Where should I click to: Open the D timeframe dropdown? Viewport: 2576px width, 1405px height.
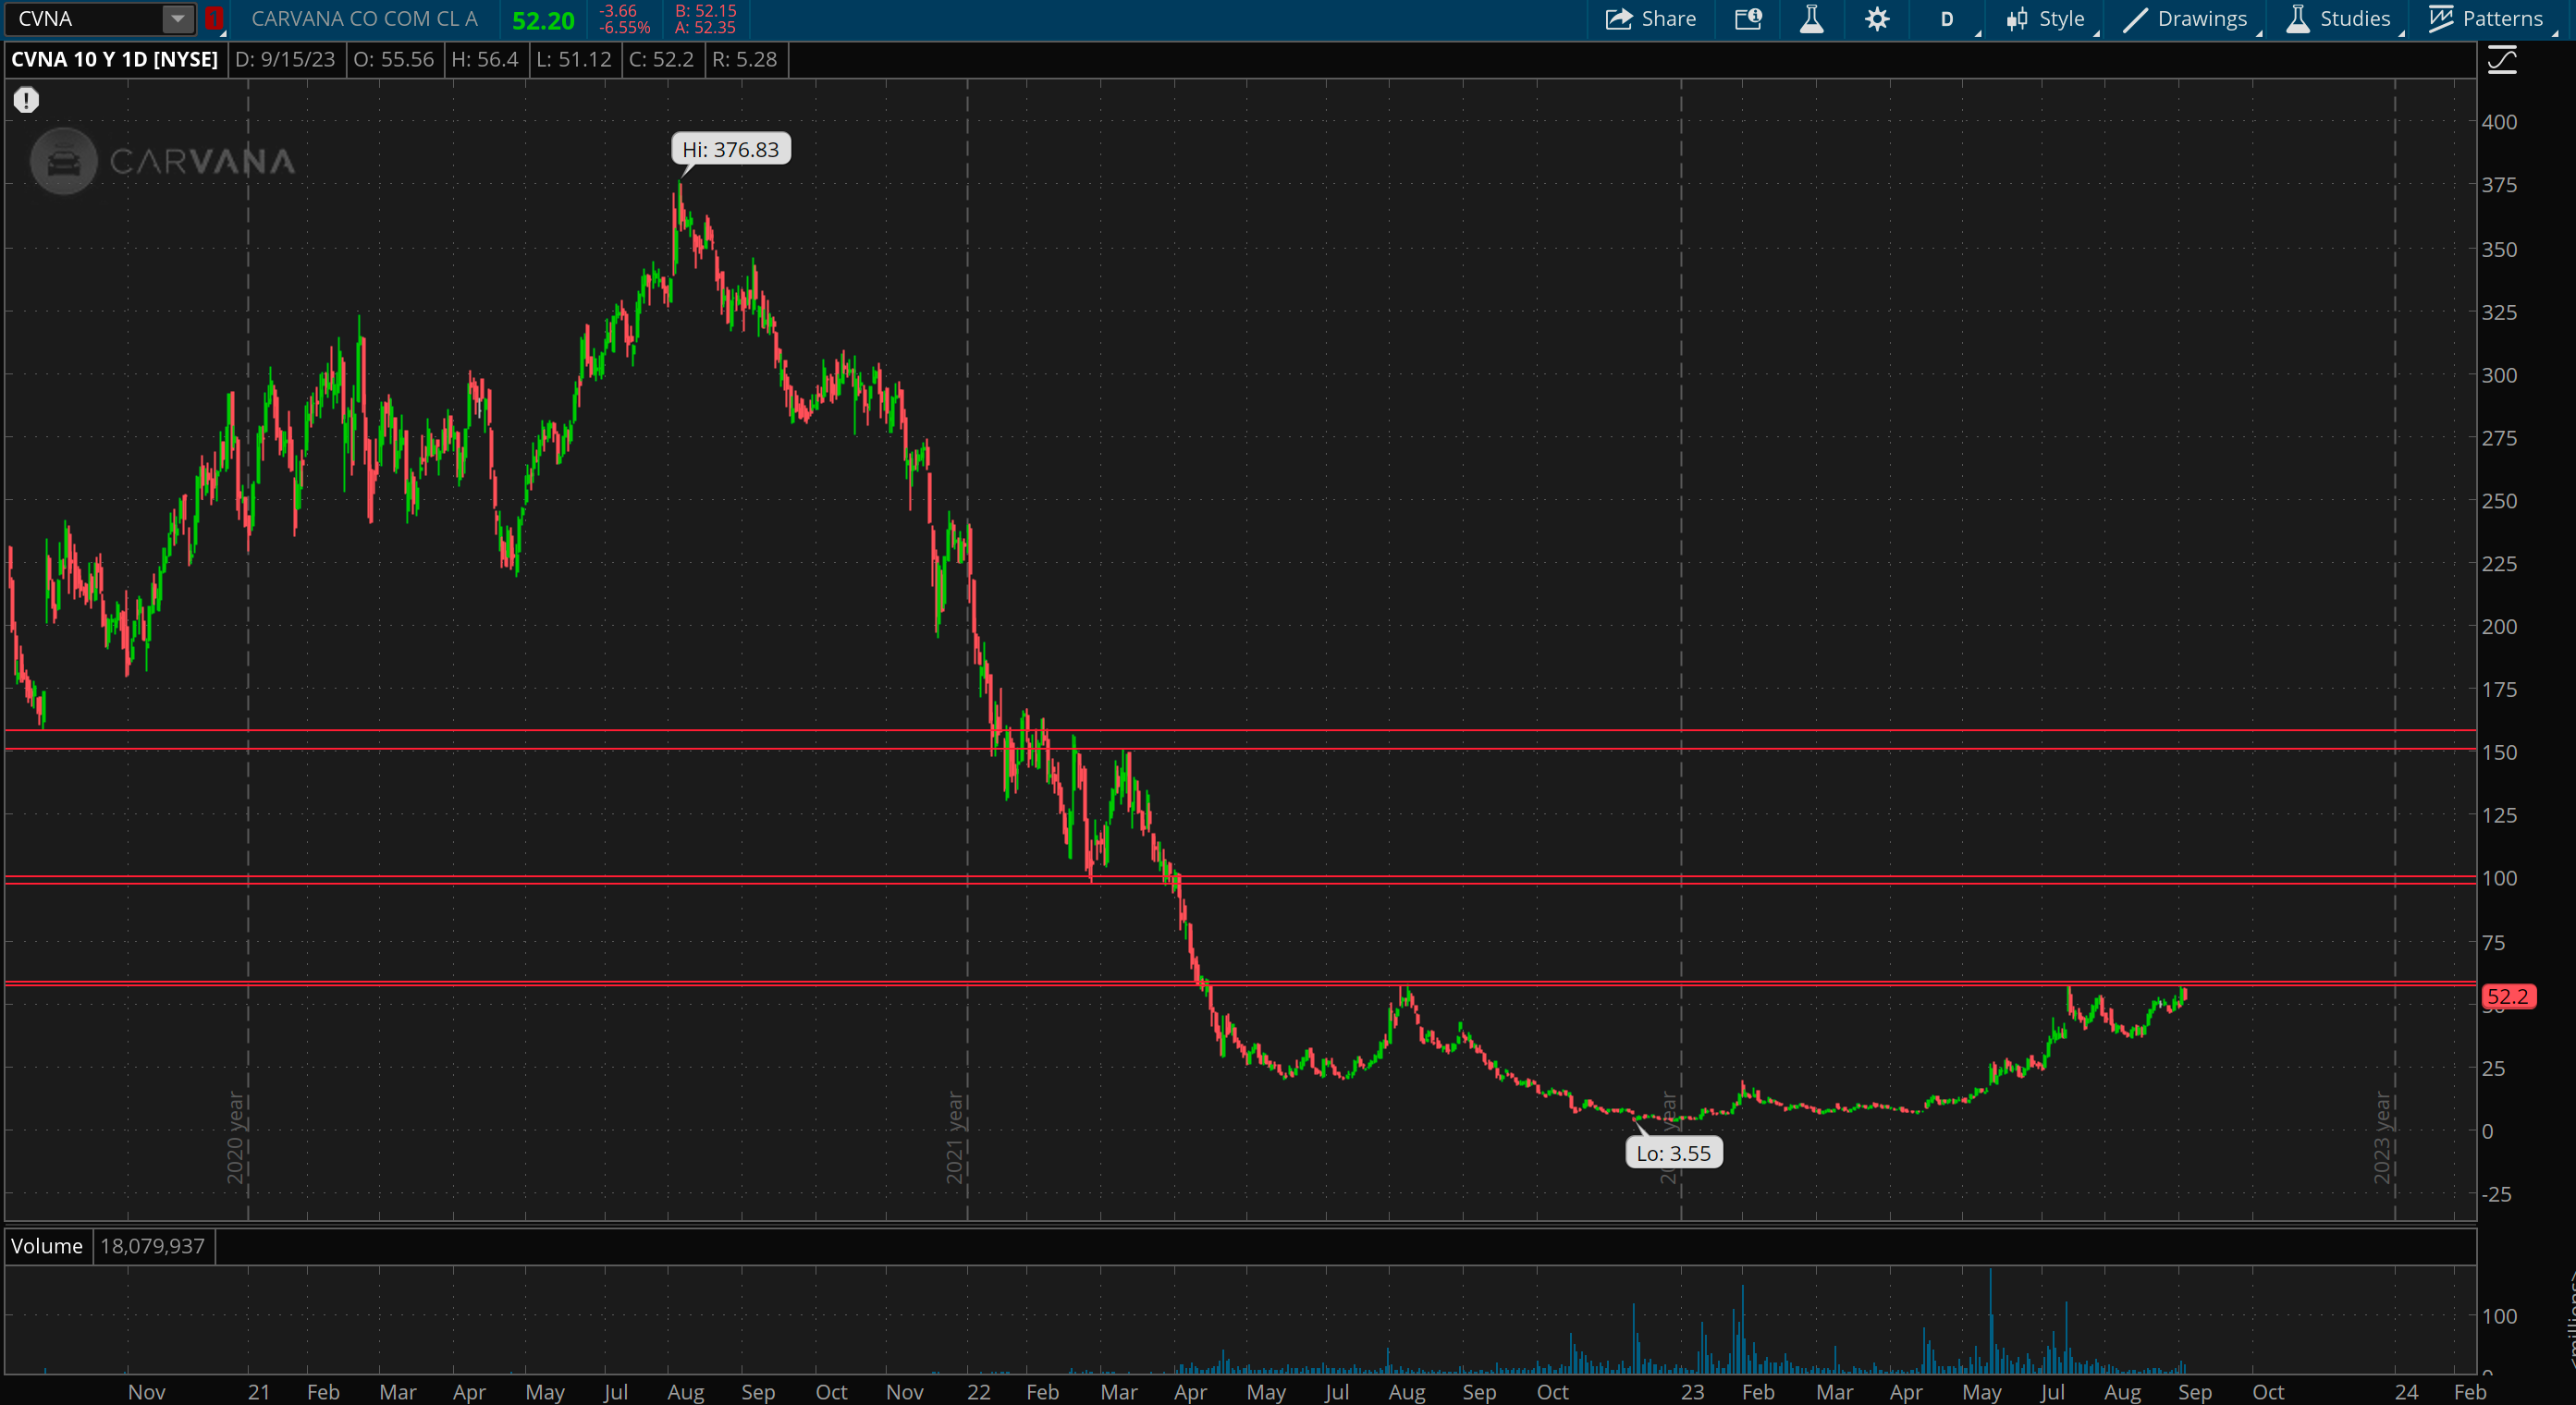pos(1947,19)
